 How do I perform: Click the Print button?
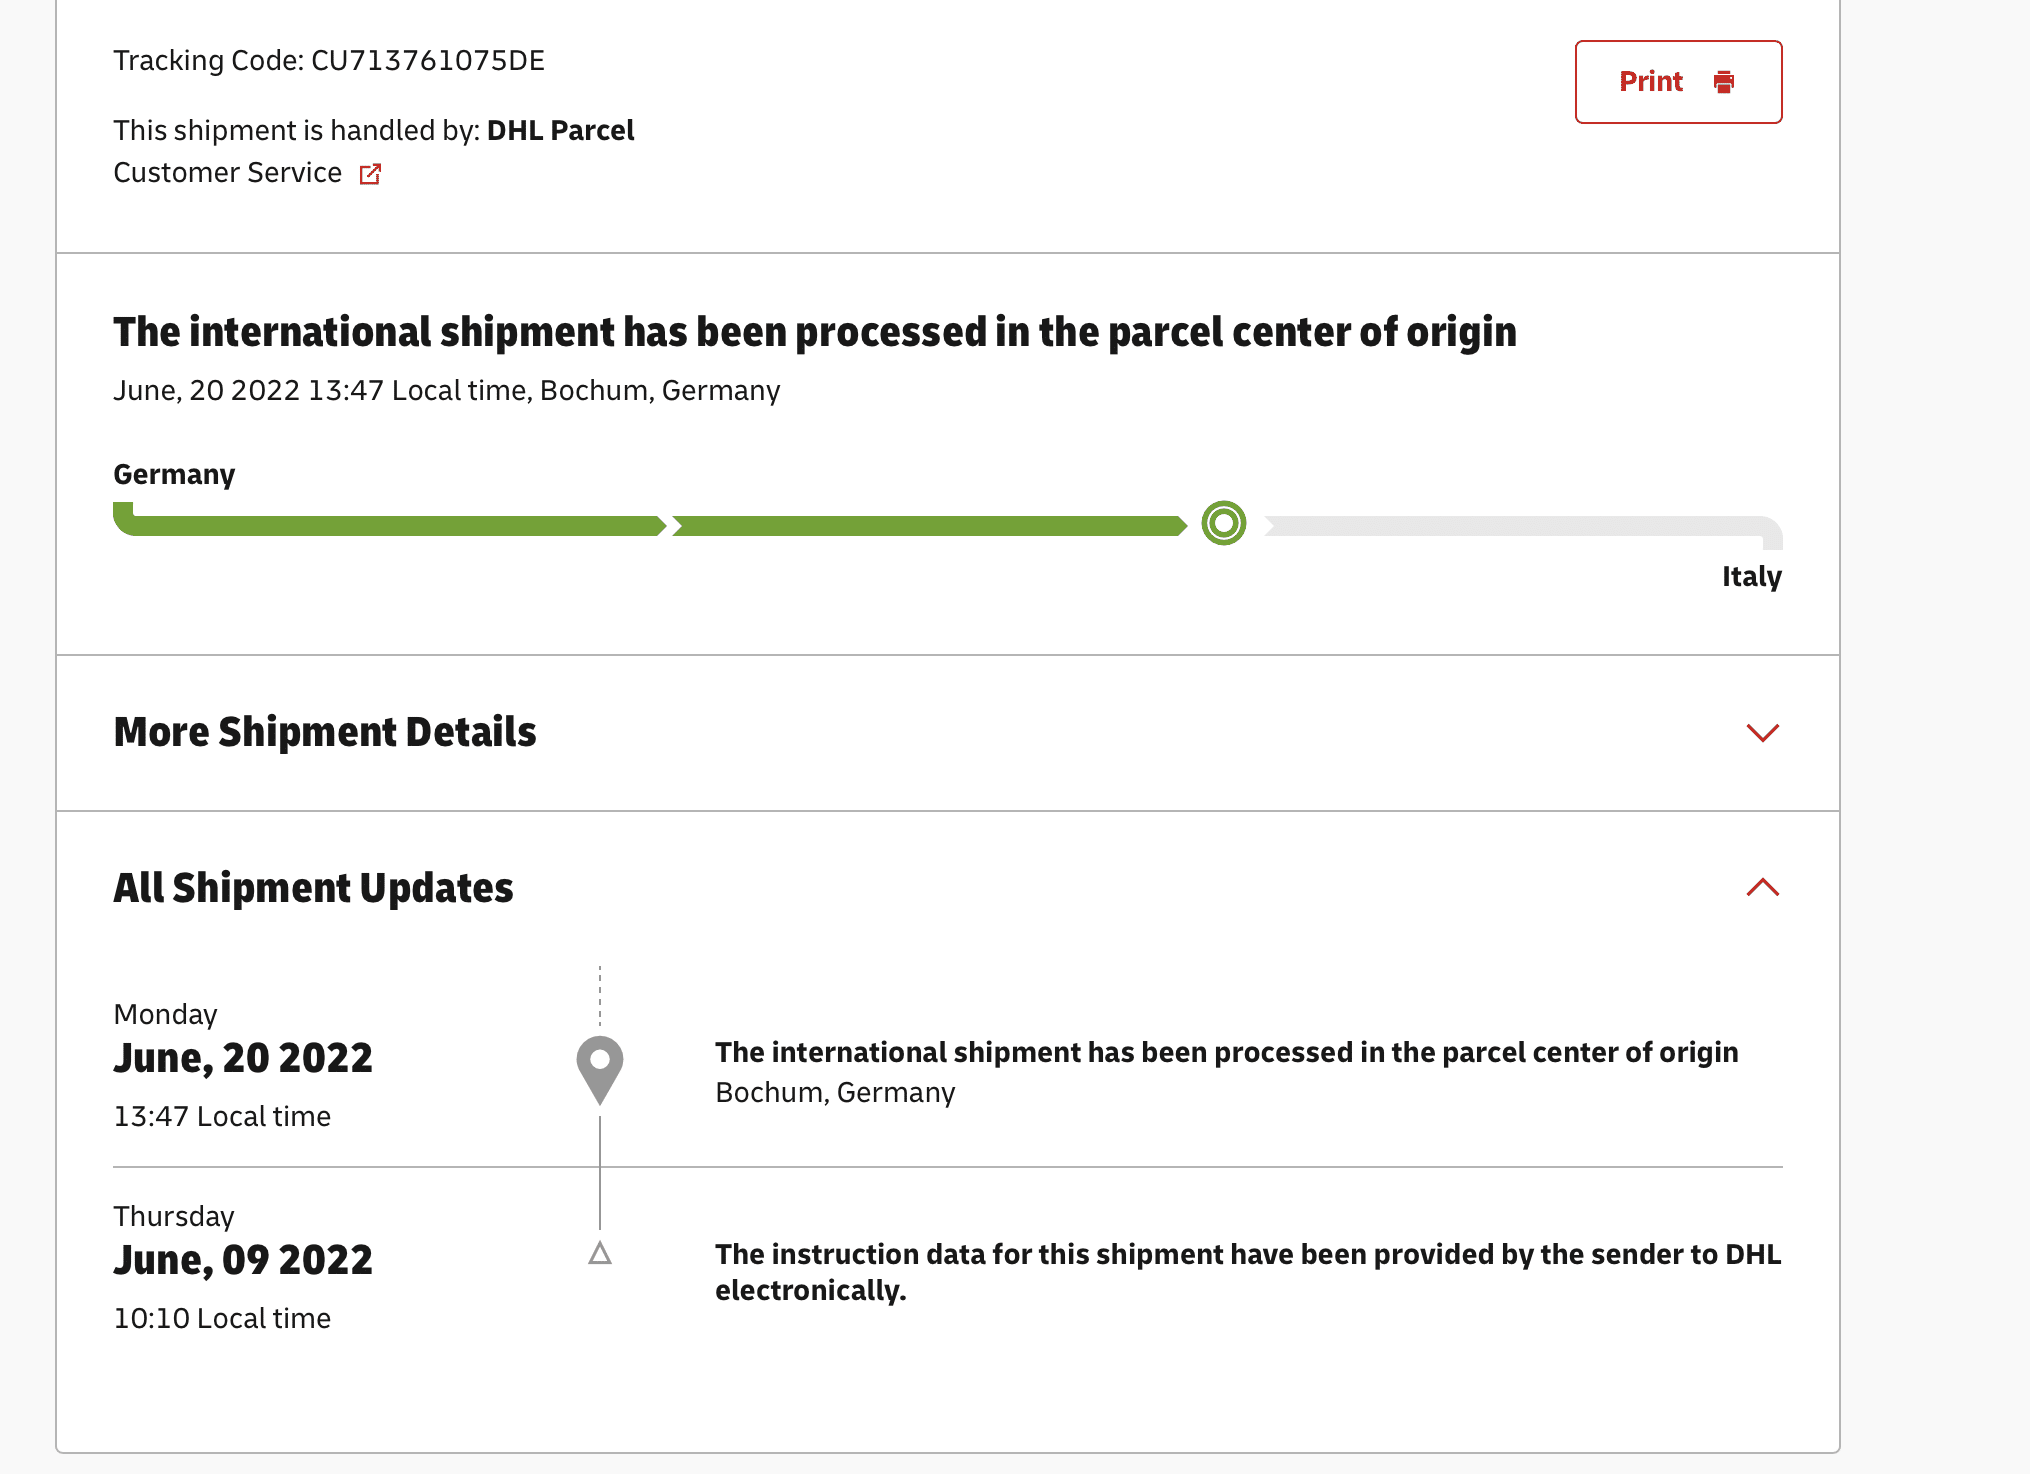1677,82
